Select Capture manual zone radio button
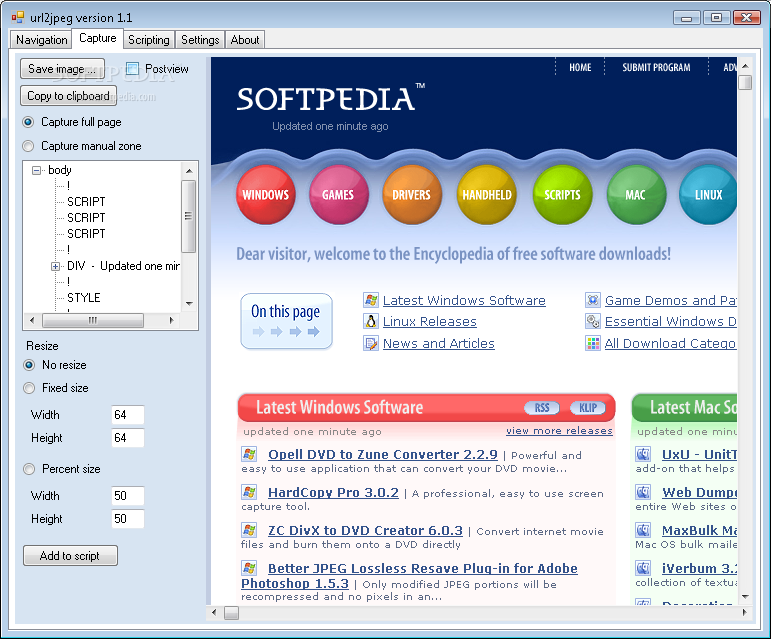This screenshot has width=771, height=639. [28, 146]
